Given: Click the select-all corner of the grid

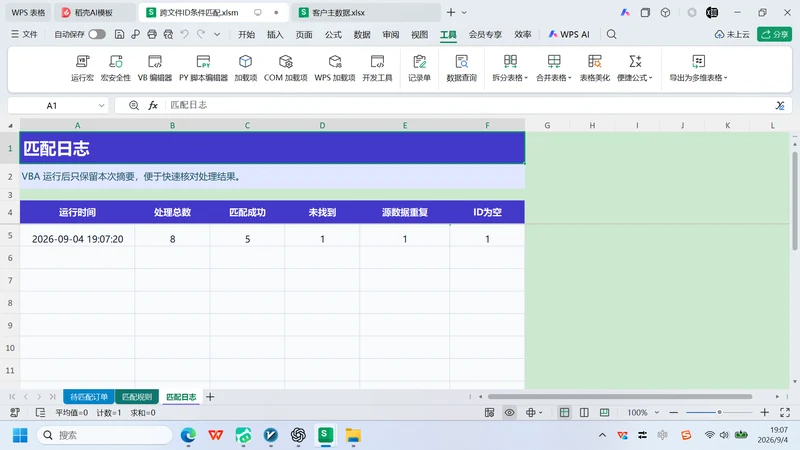Looking at the screenshot, I should pos(10,125).
